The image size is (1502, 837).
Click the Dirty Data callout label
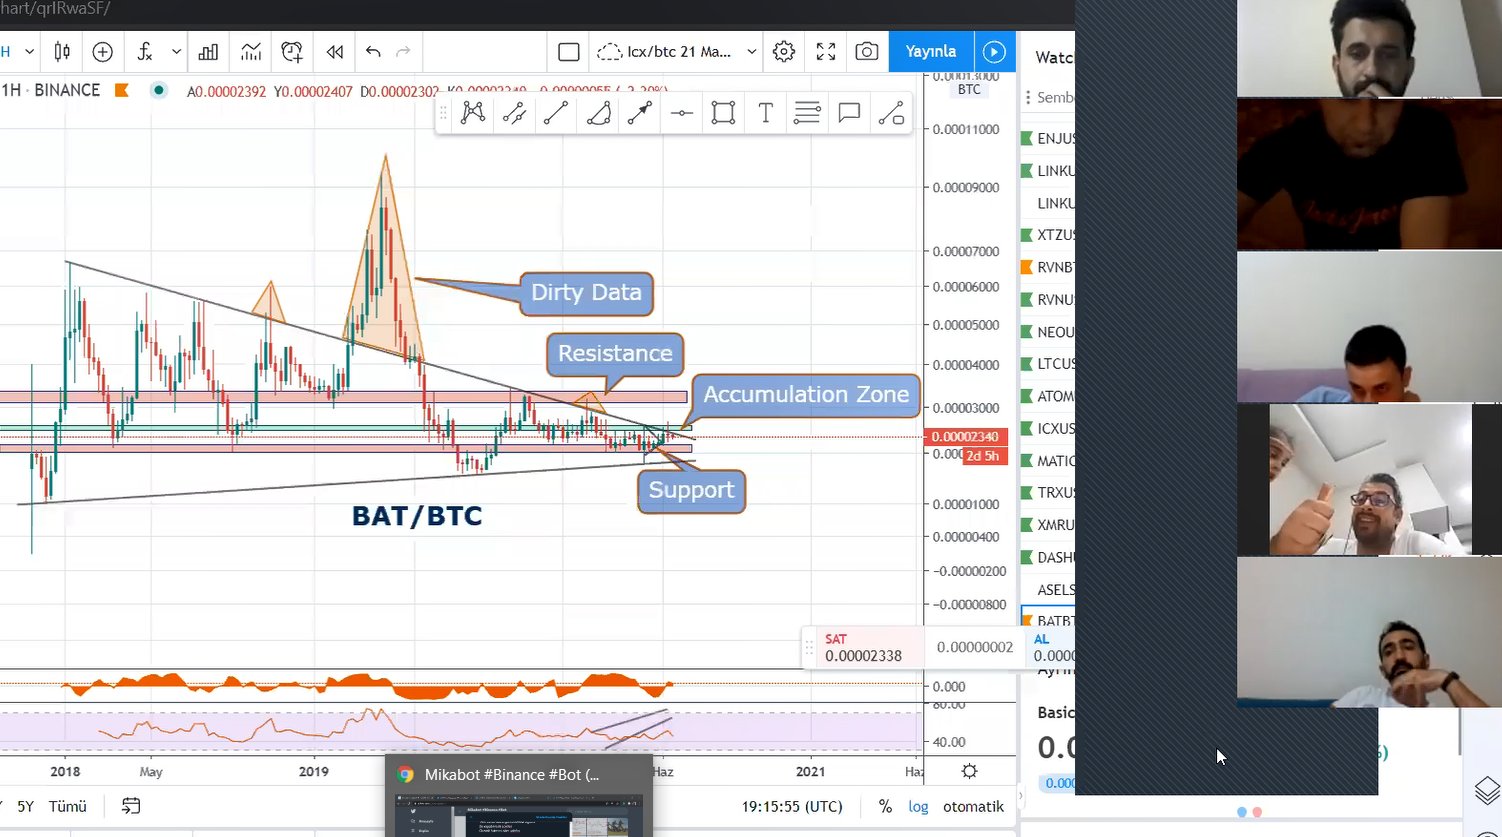[x=586, y=293]
